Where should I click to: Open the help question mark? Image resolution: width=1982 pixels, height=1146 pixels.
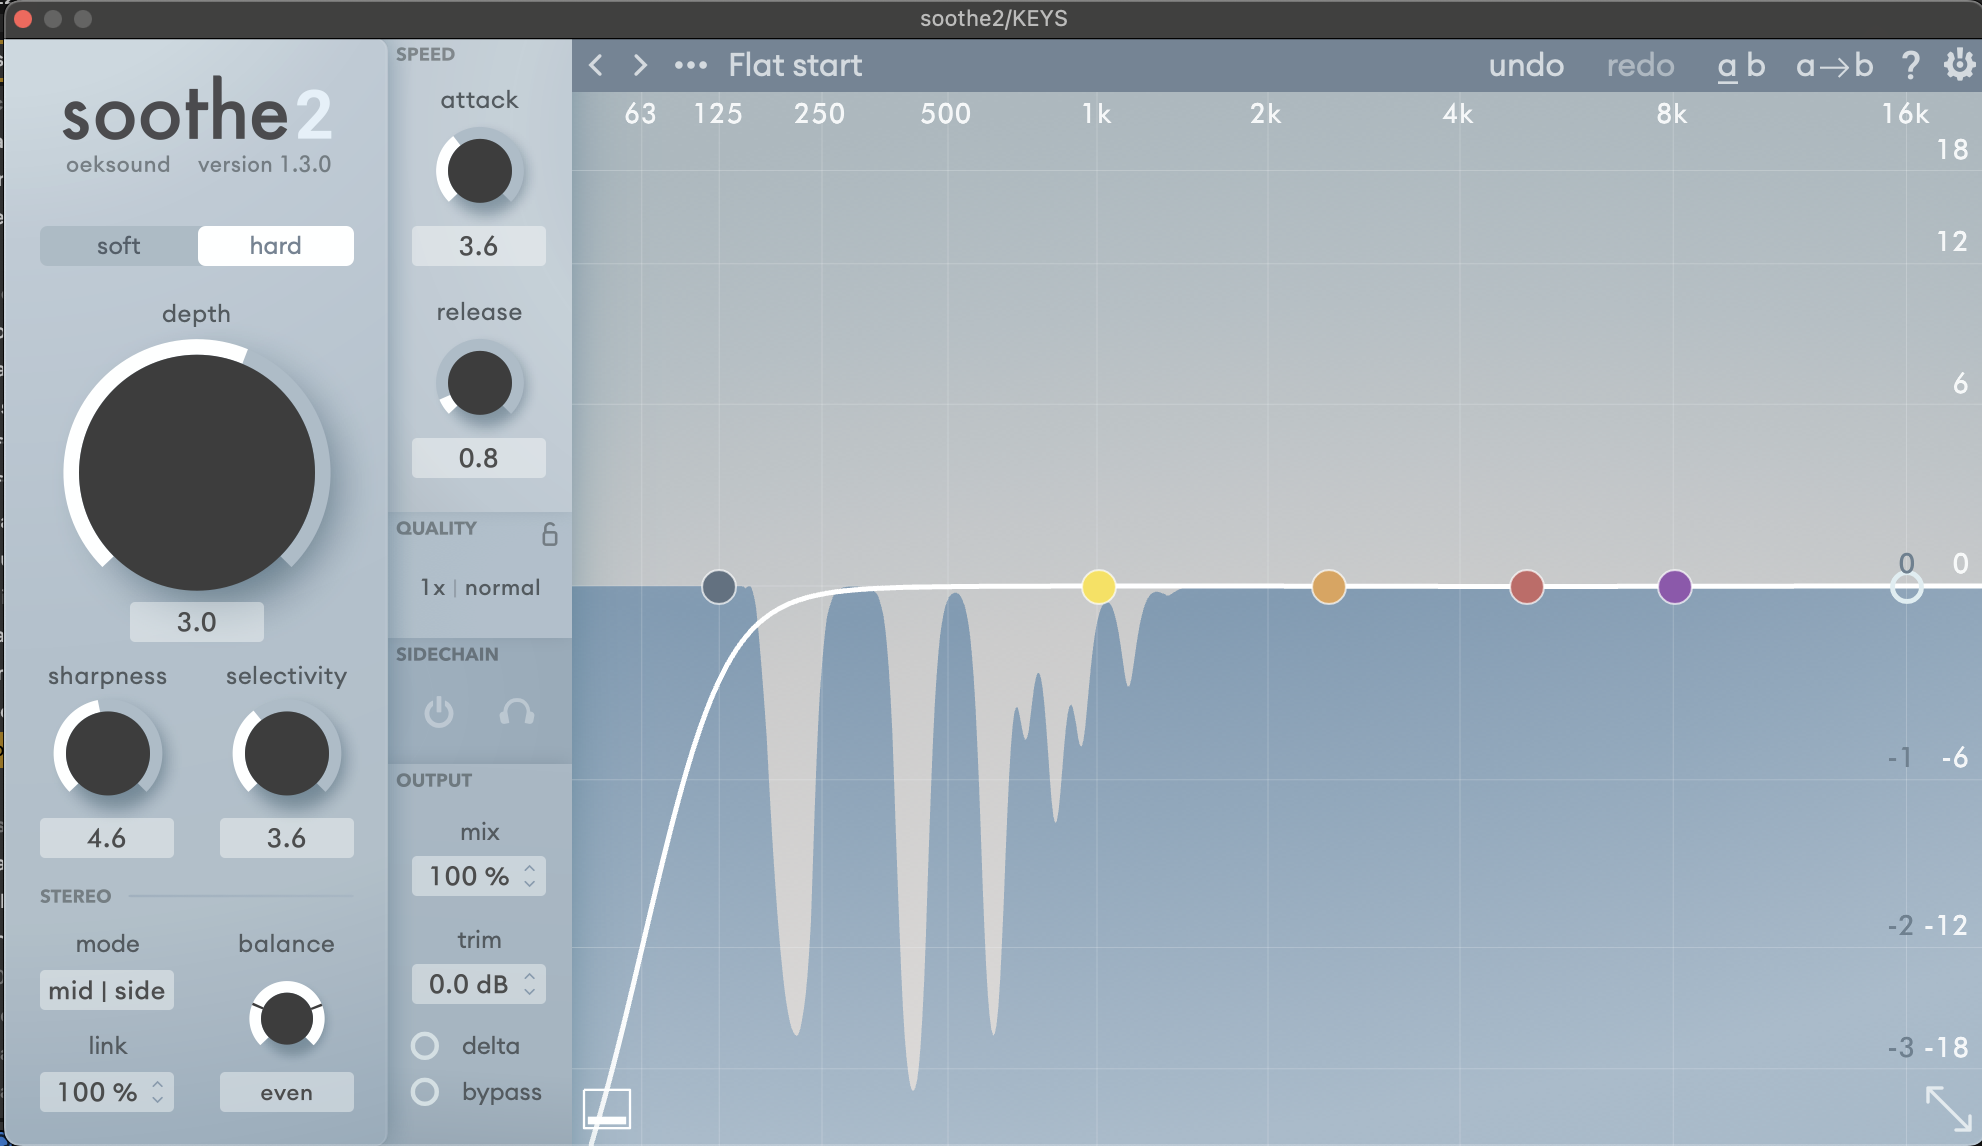point(1910,65)
